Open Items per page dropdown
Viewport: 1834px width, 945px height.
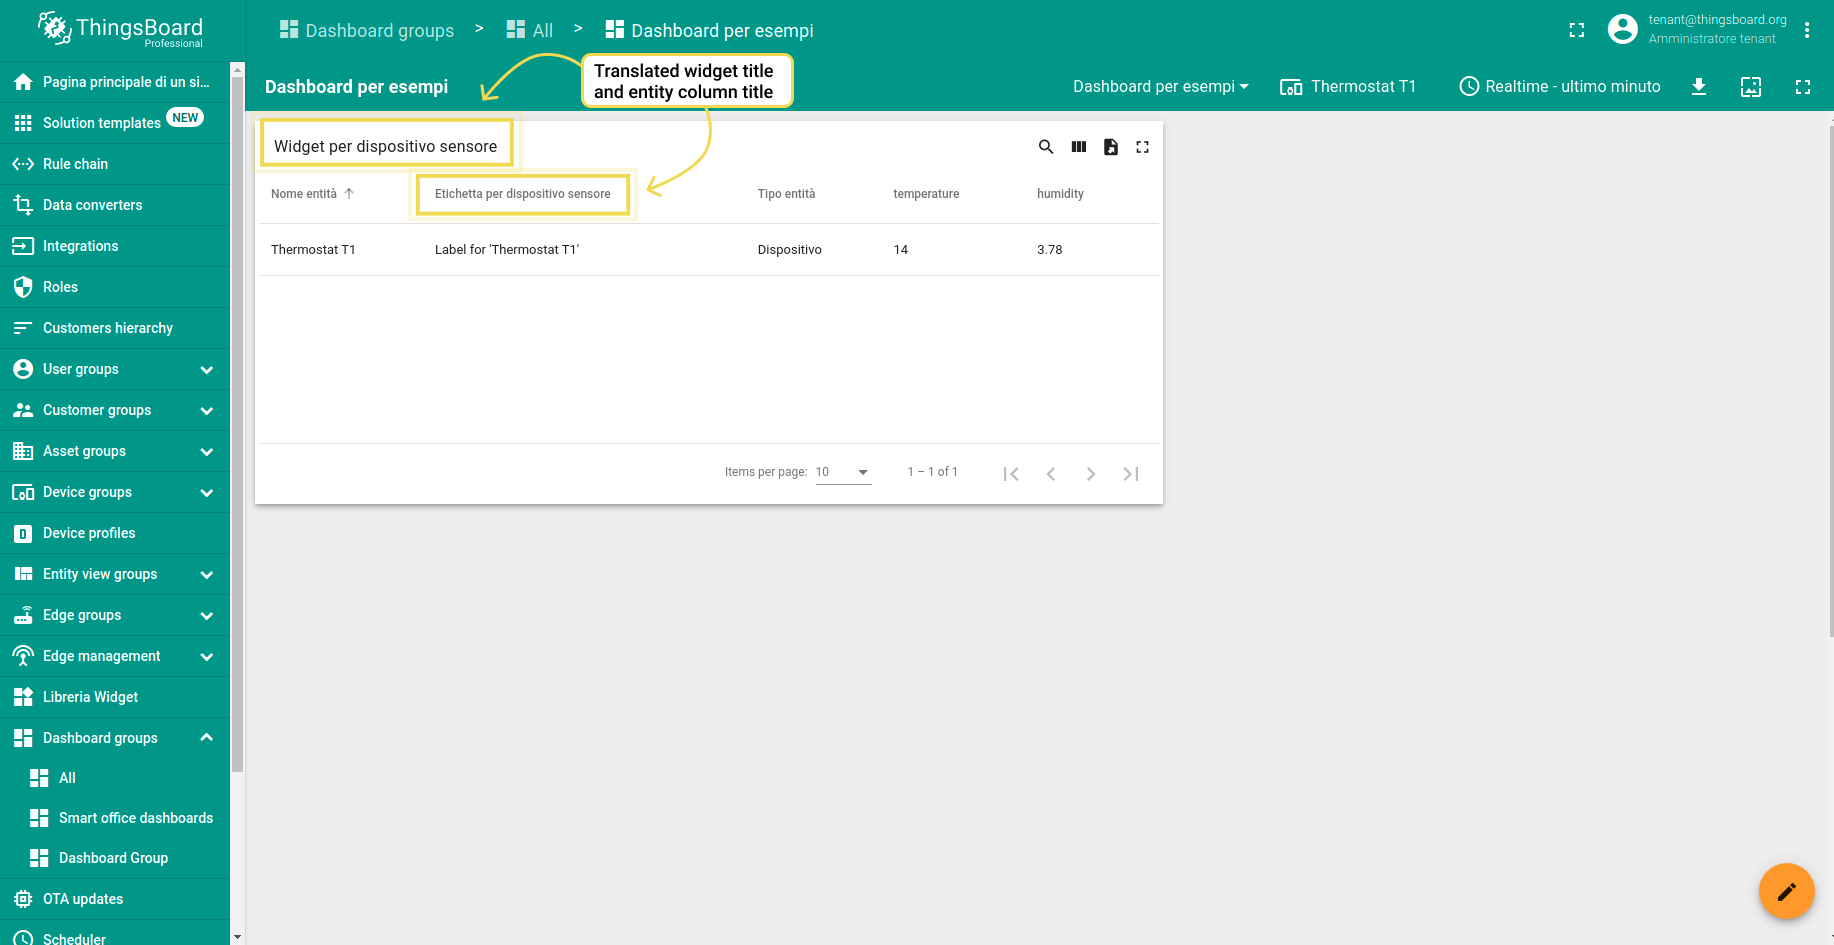[x=843, y=472]
